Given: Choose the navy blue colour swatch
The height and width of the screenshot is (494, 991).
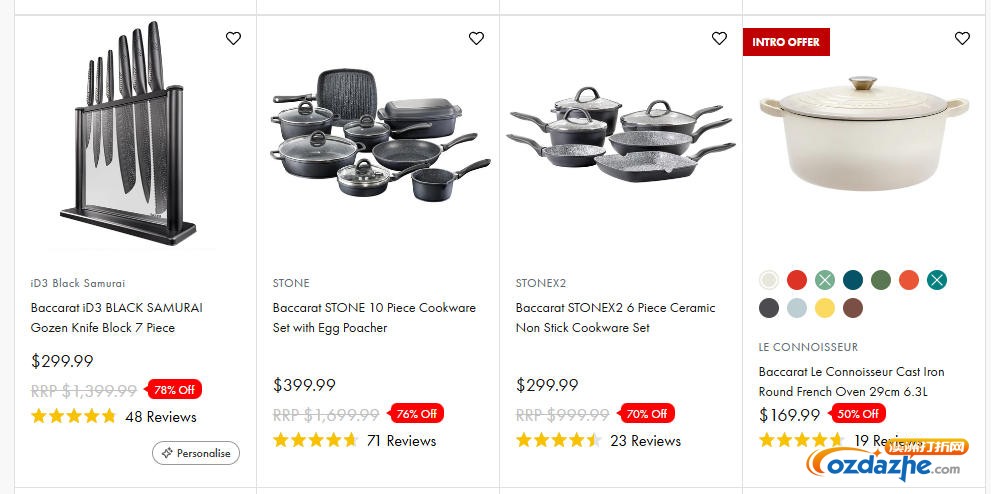Looking at the screenshot, I should pyautogui.click(x=852, y=280).
